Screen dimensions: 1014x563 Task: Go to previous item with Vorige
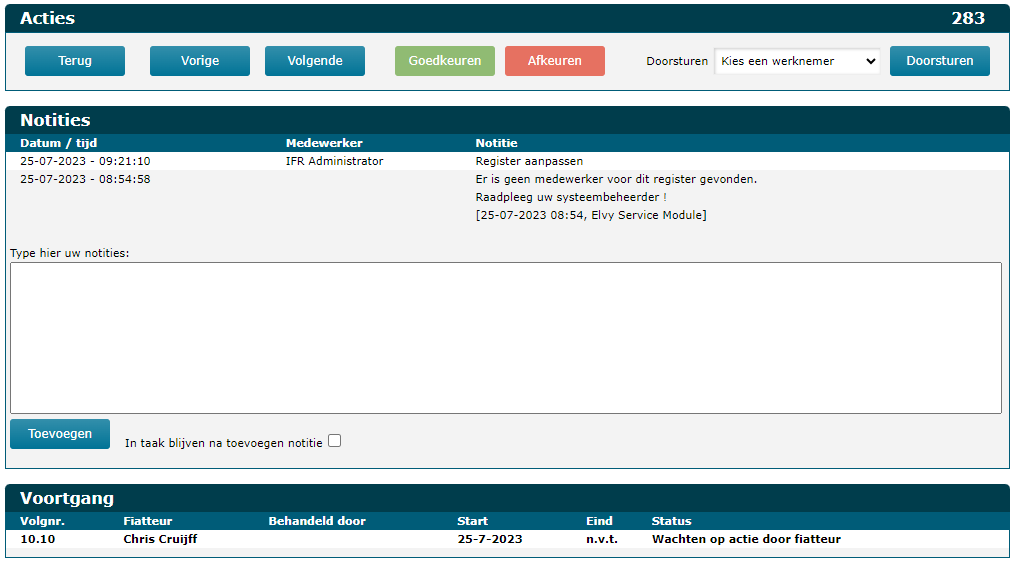click(x=200, y=61)
